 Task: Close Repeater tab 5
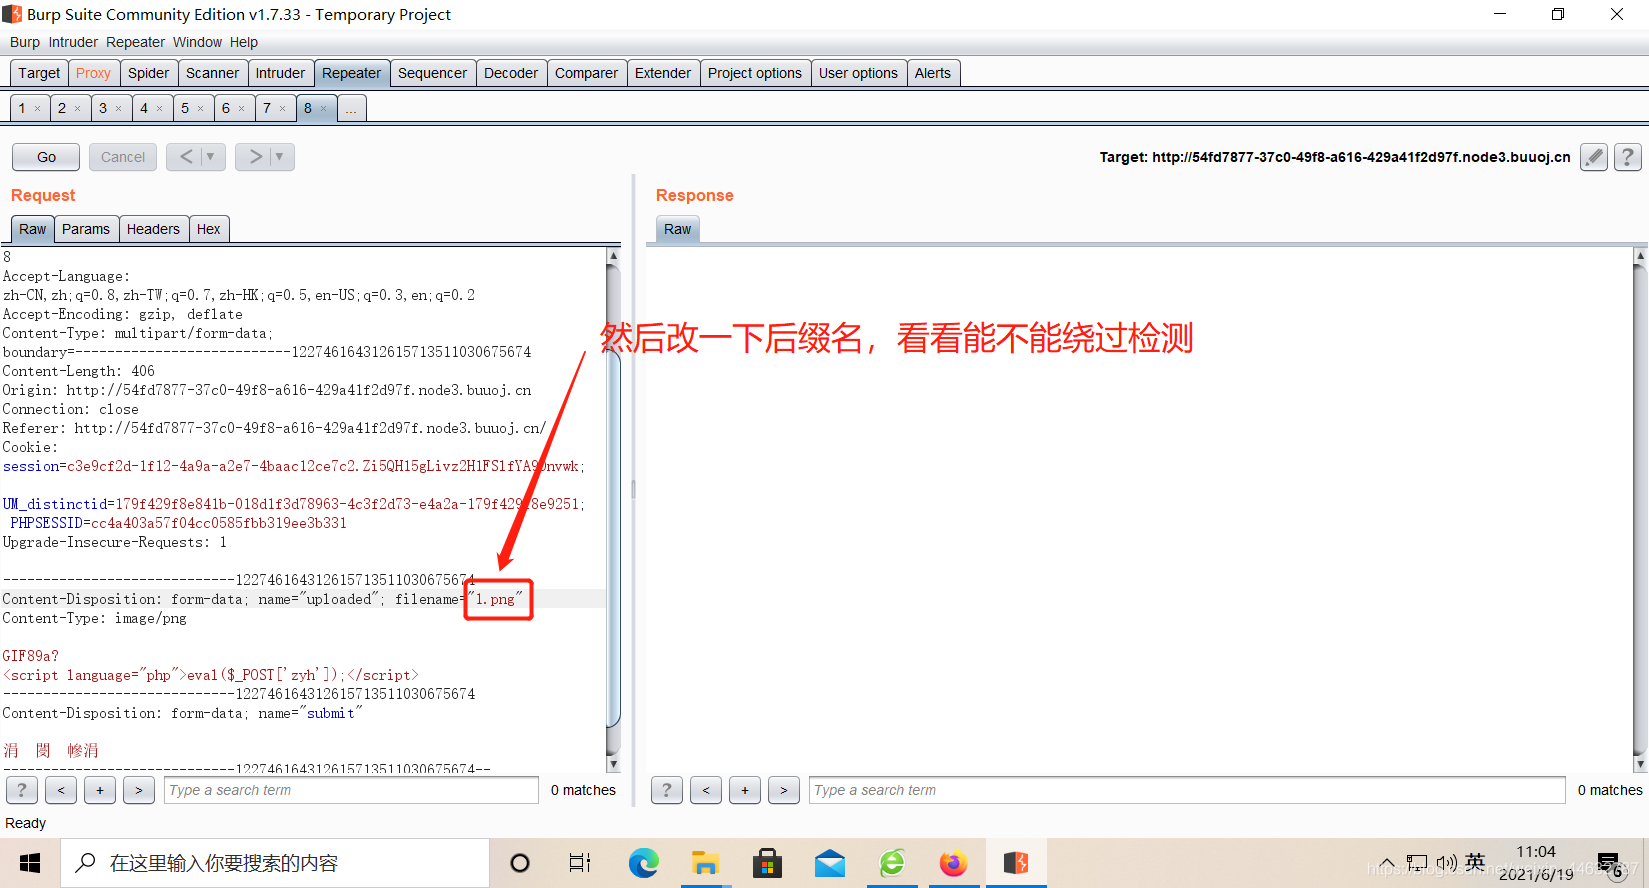[200, 109]
